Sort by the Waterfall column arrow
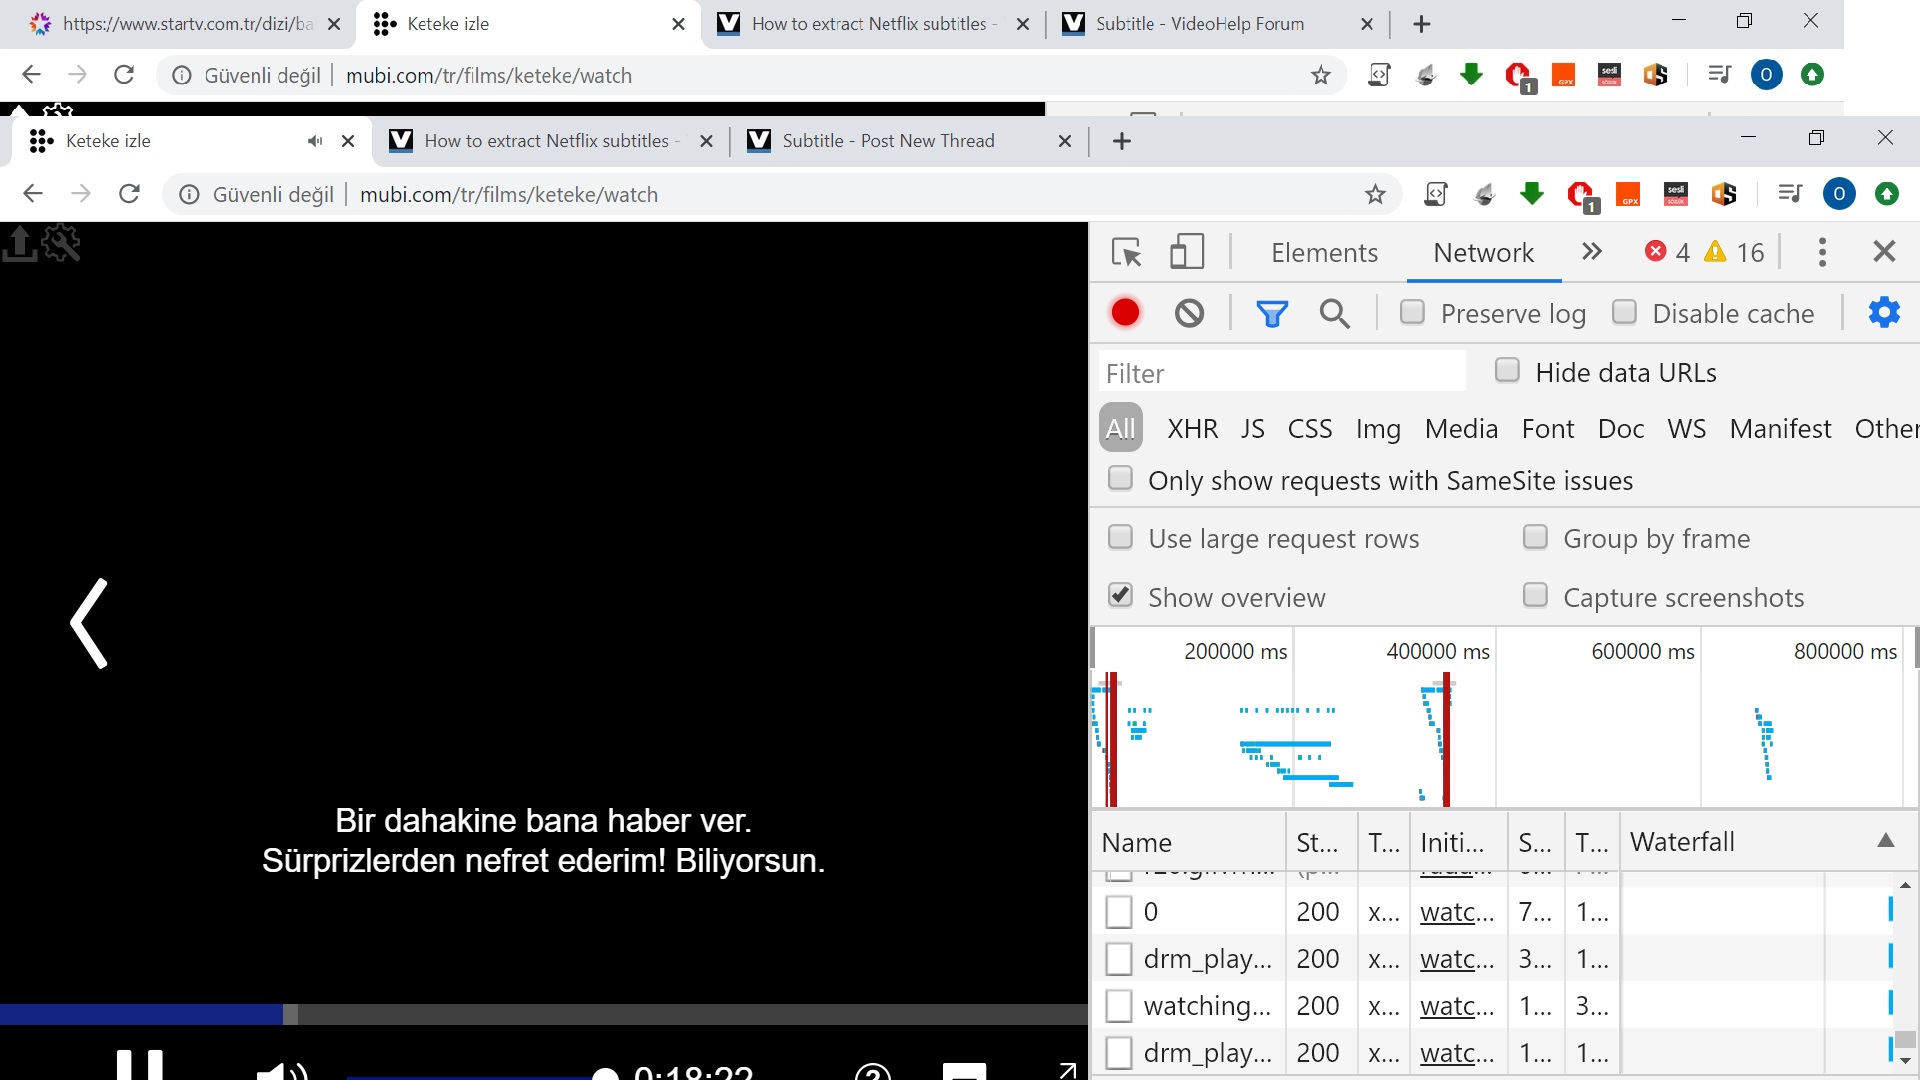This screenshot has height=1080, width=1920. pos(1885,841)
